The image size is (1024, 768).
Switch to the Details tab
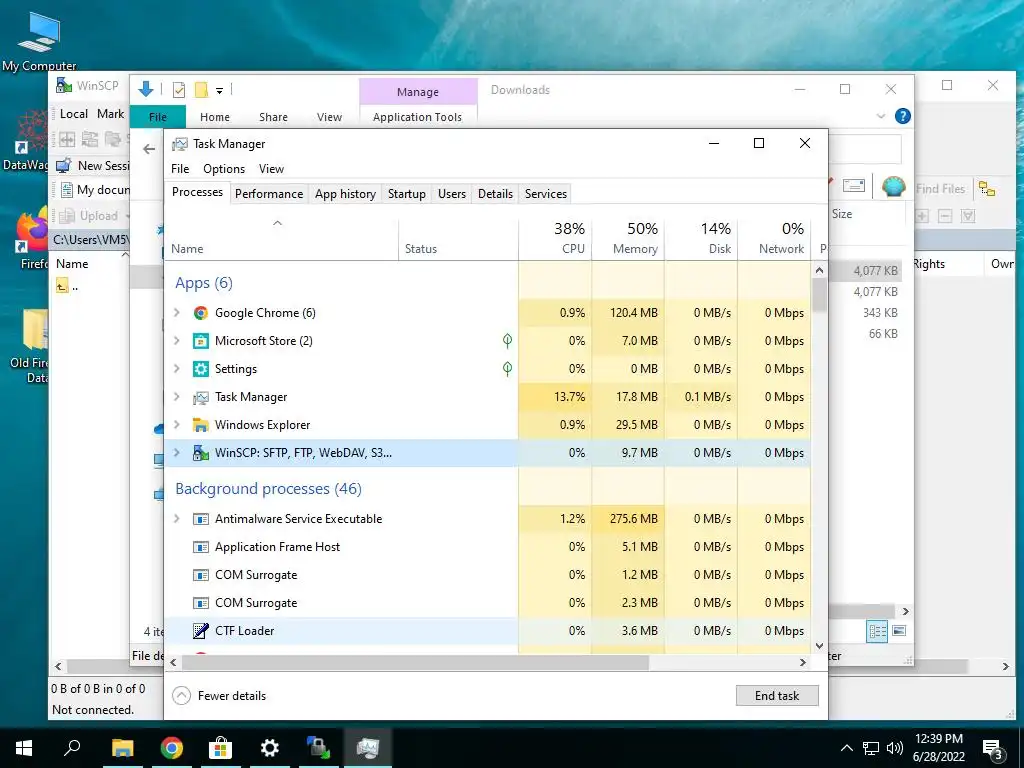[495, 194]
